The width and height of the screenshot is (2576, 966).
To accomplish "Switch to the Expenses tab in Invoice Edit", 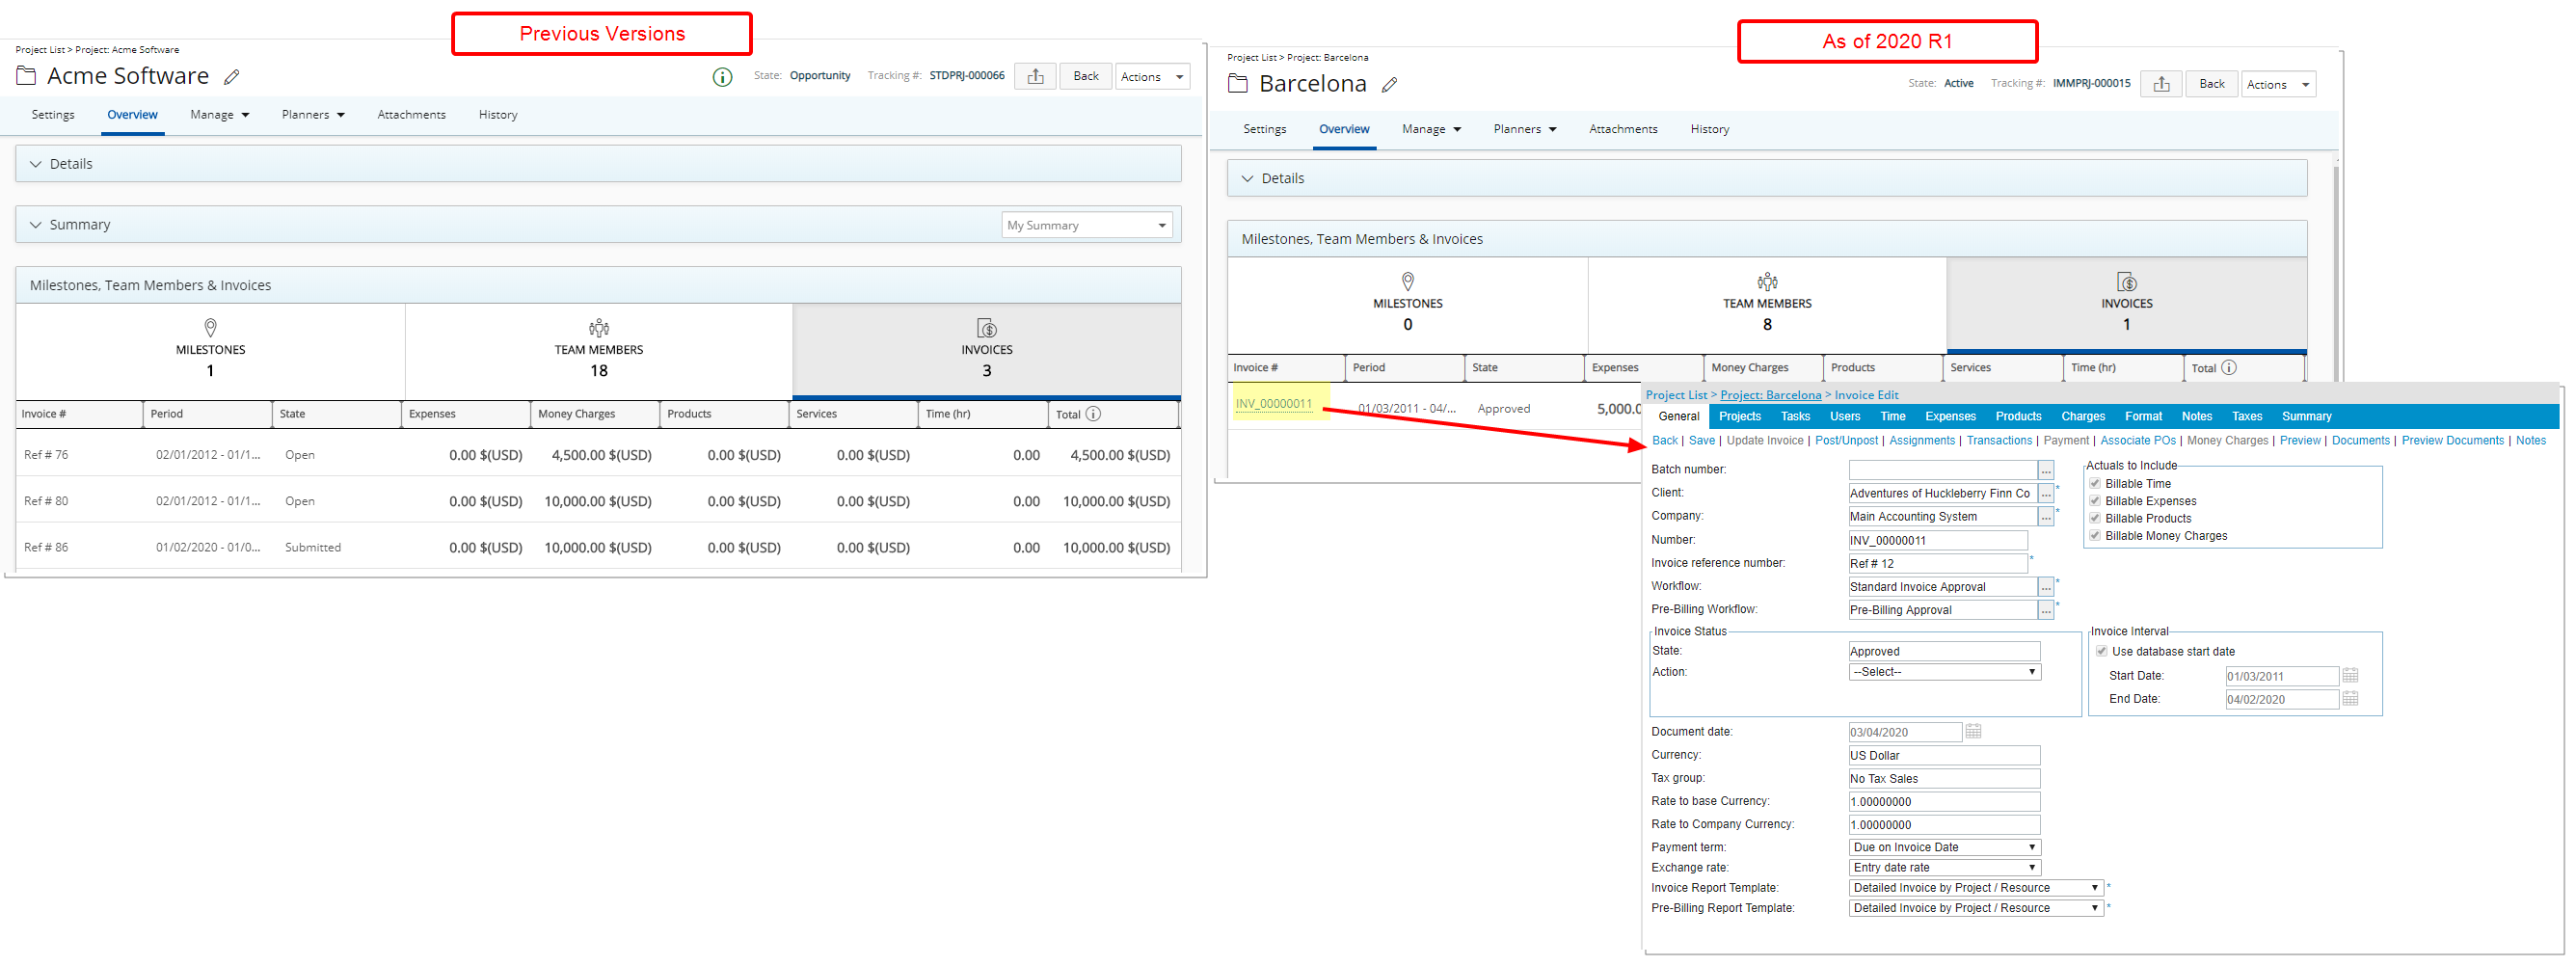I will 1950,416.
